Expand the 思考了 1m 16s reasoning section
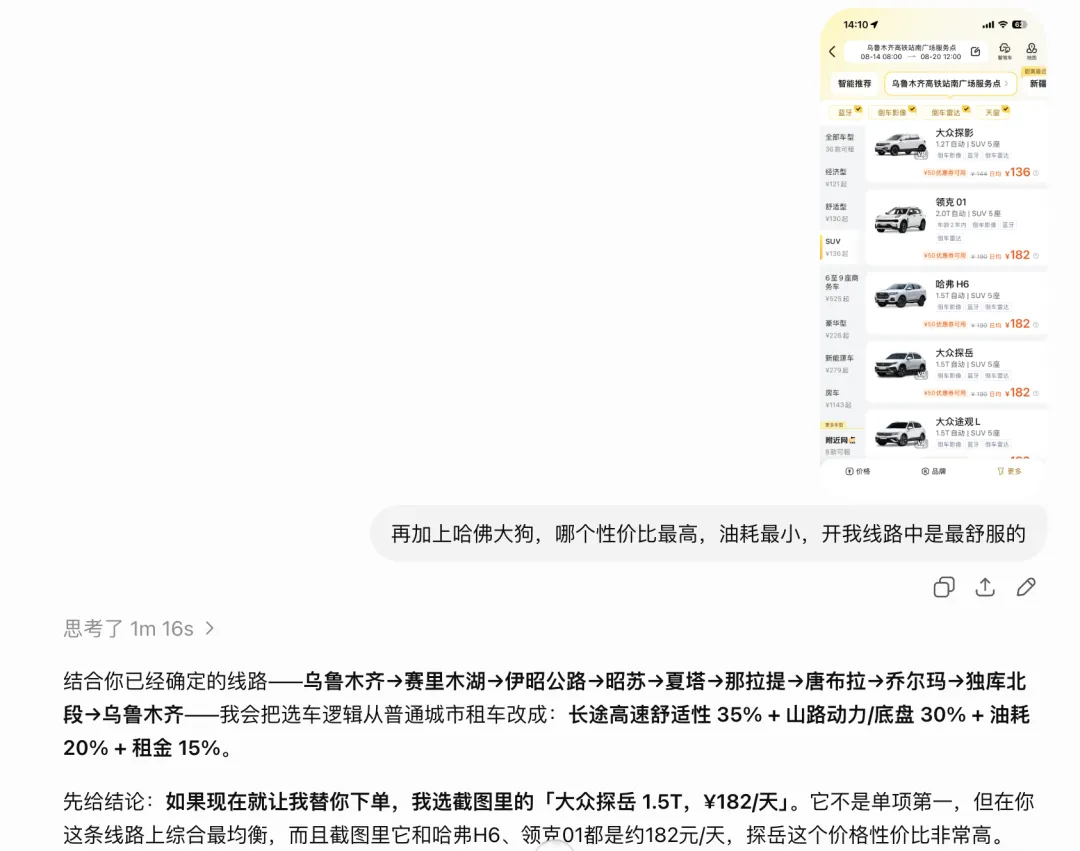1080x851 pixels. pyautogui.click(x=139, y=629)
